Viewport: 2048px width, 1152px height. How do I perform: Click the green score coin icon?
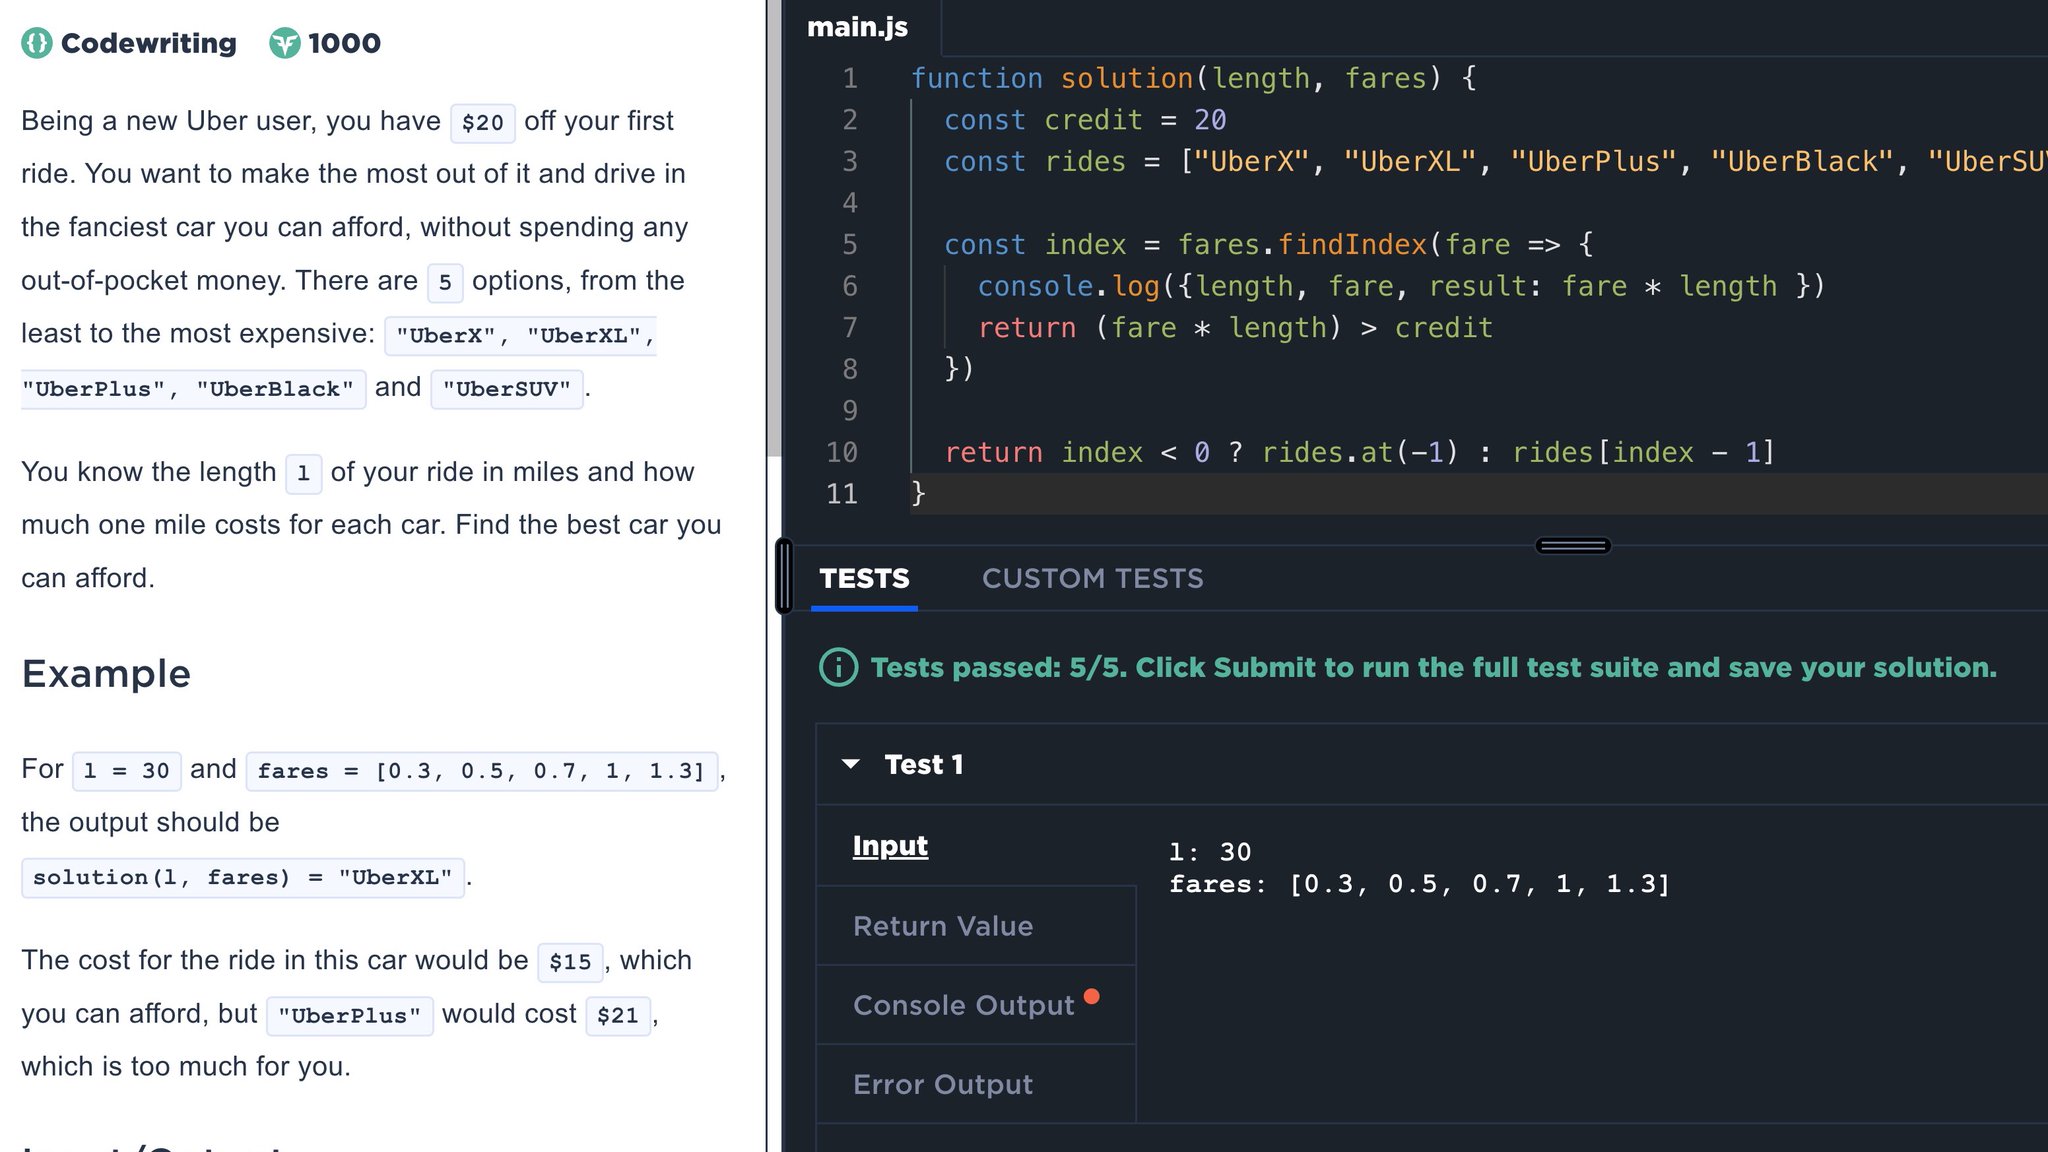pyautogui.click(x=285, y=43)
